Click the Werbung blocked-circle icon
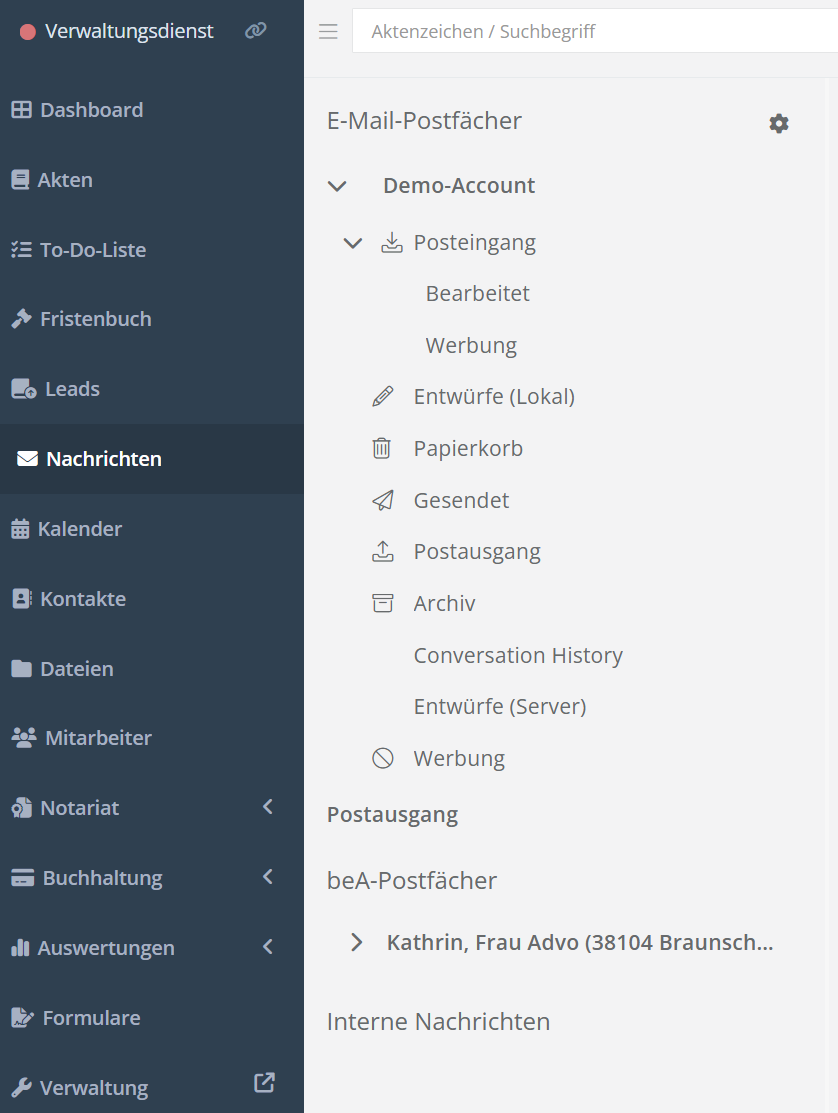Image resolution: width=838 pixels, height=1113 pixels. tap(382, 758)
